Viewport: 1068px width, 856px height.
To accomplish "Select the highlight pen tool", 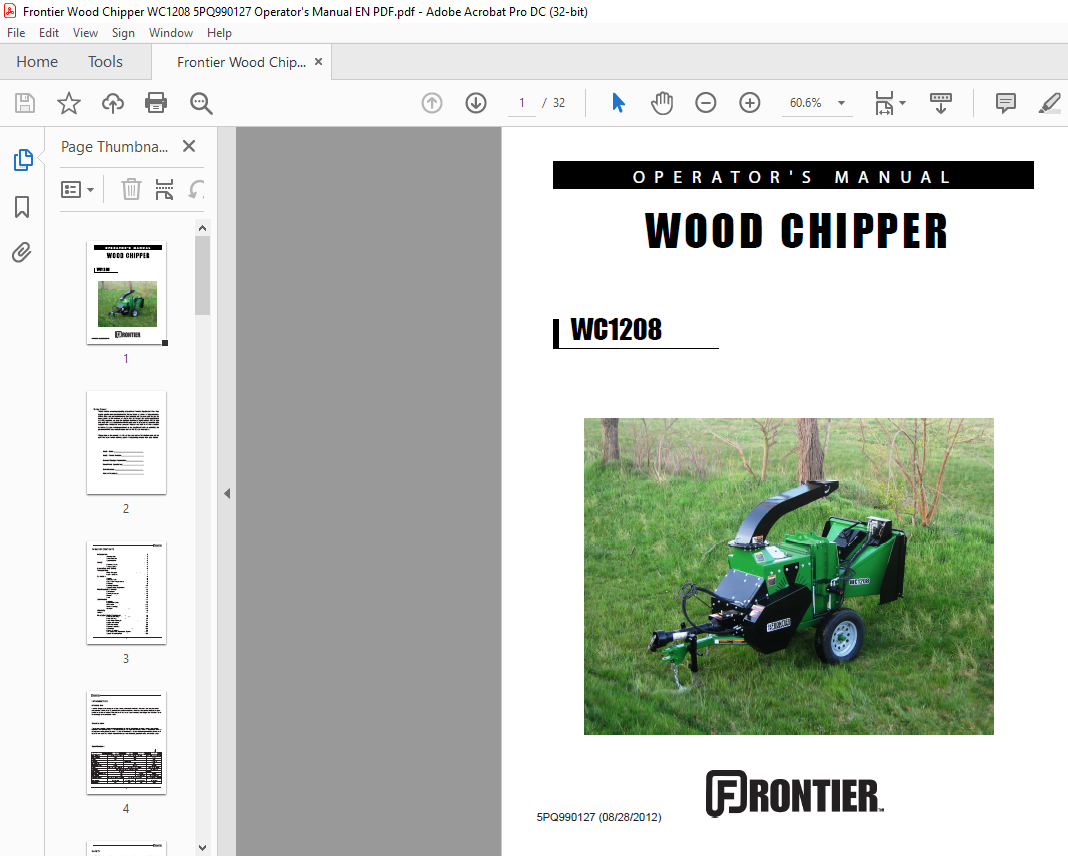I will 1050,103.
